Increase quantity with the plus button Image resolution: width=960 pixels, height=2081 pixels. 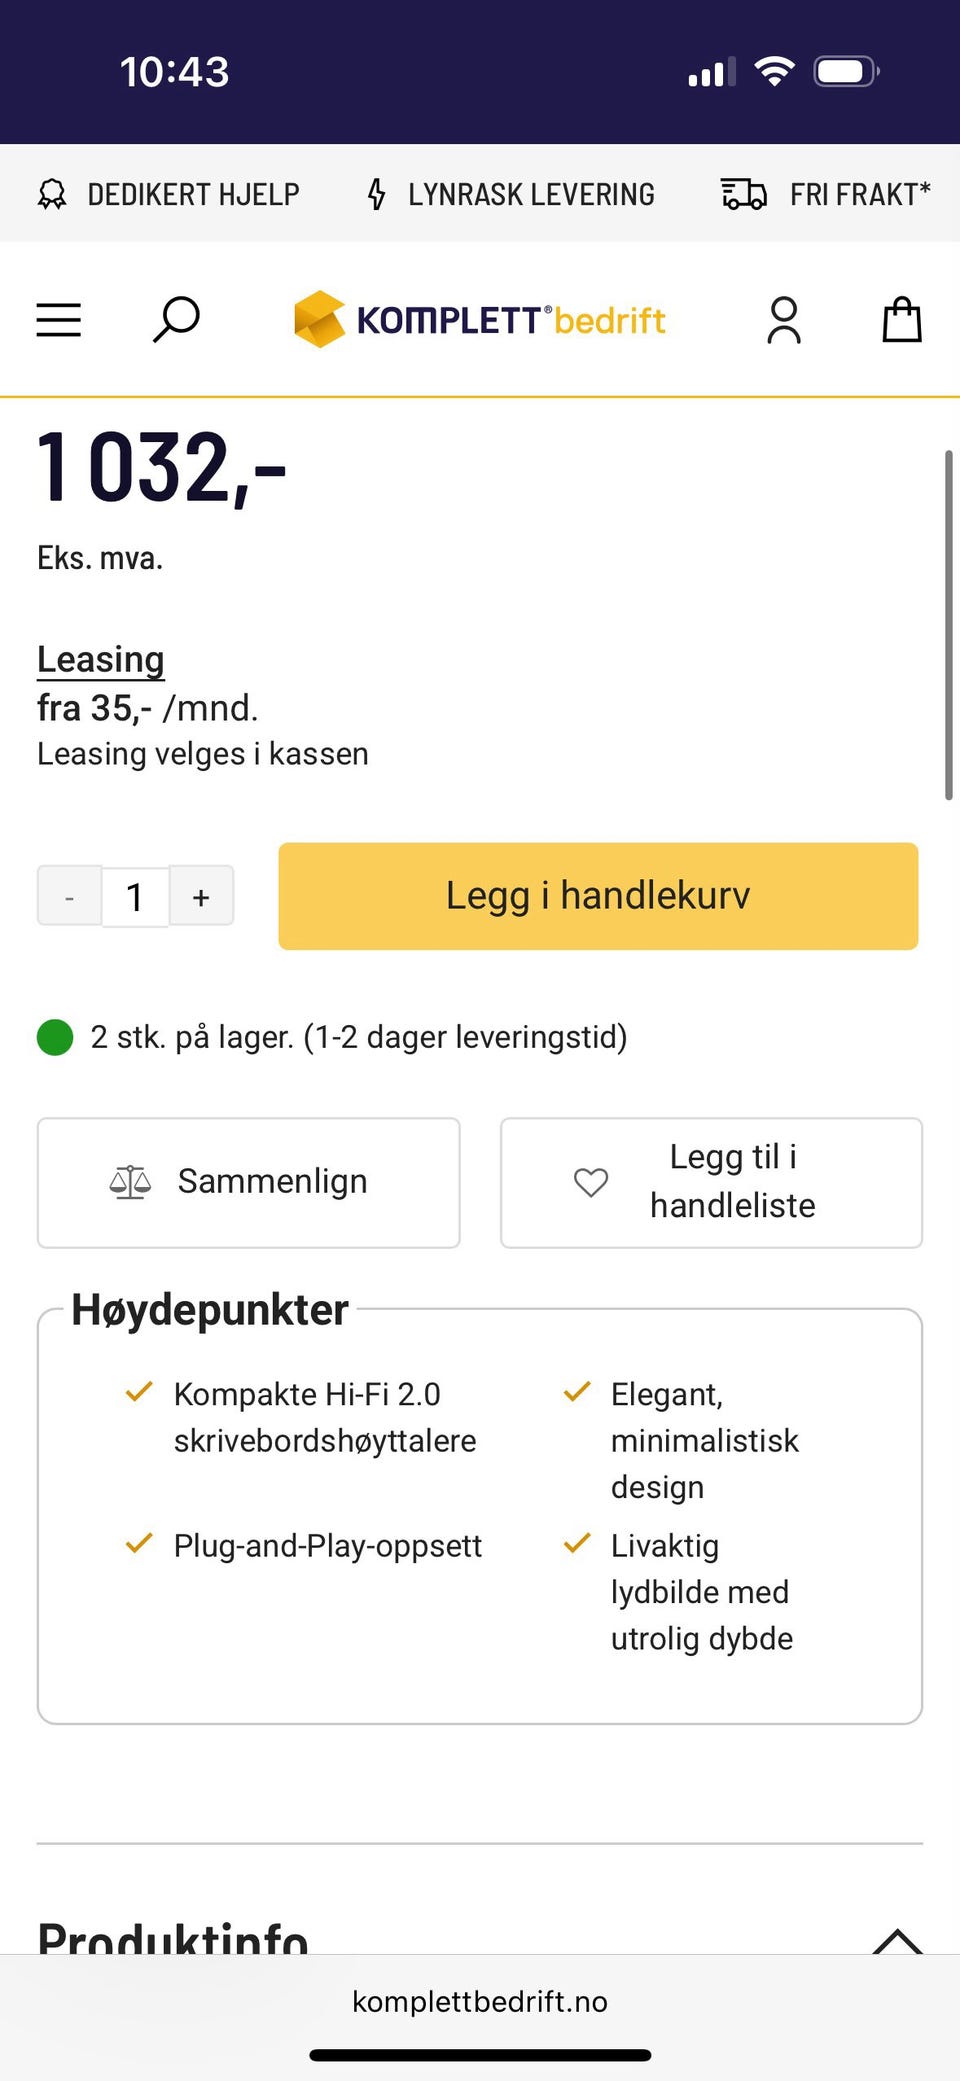tap(201, 896)
